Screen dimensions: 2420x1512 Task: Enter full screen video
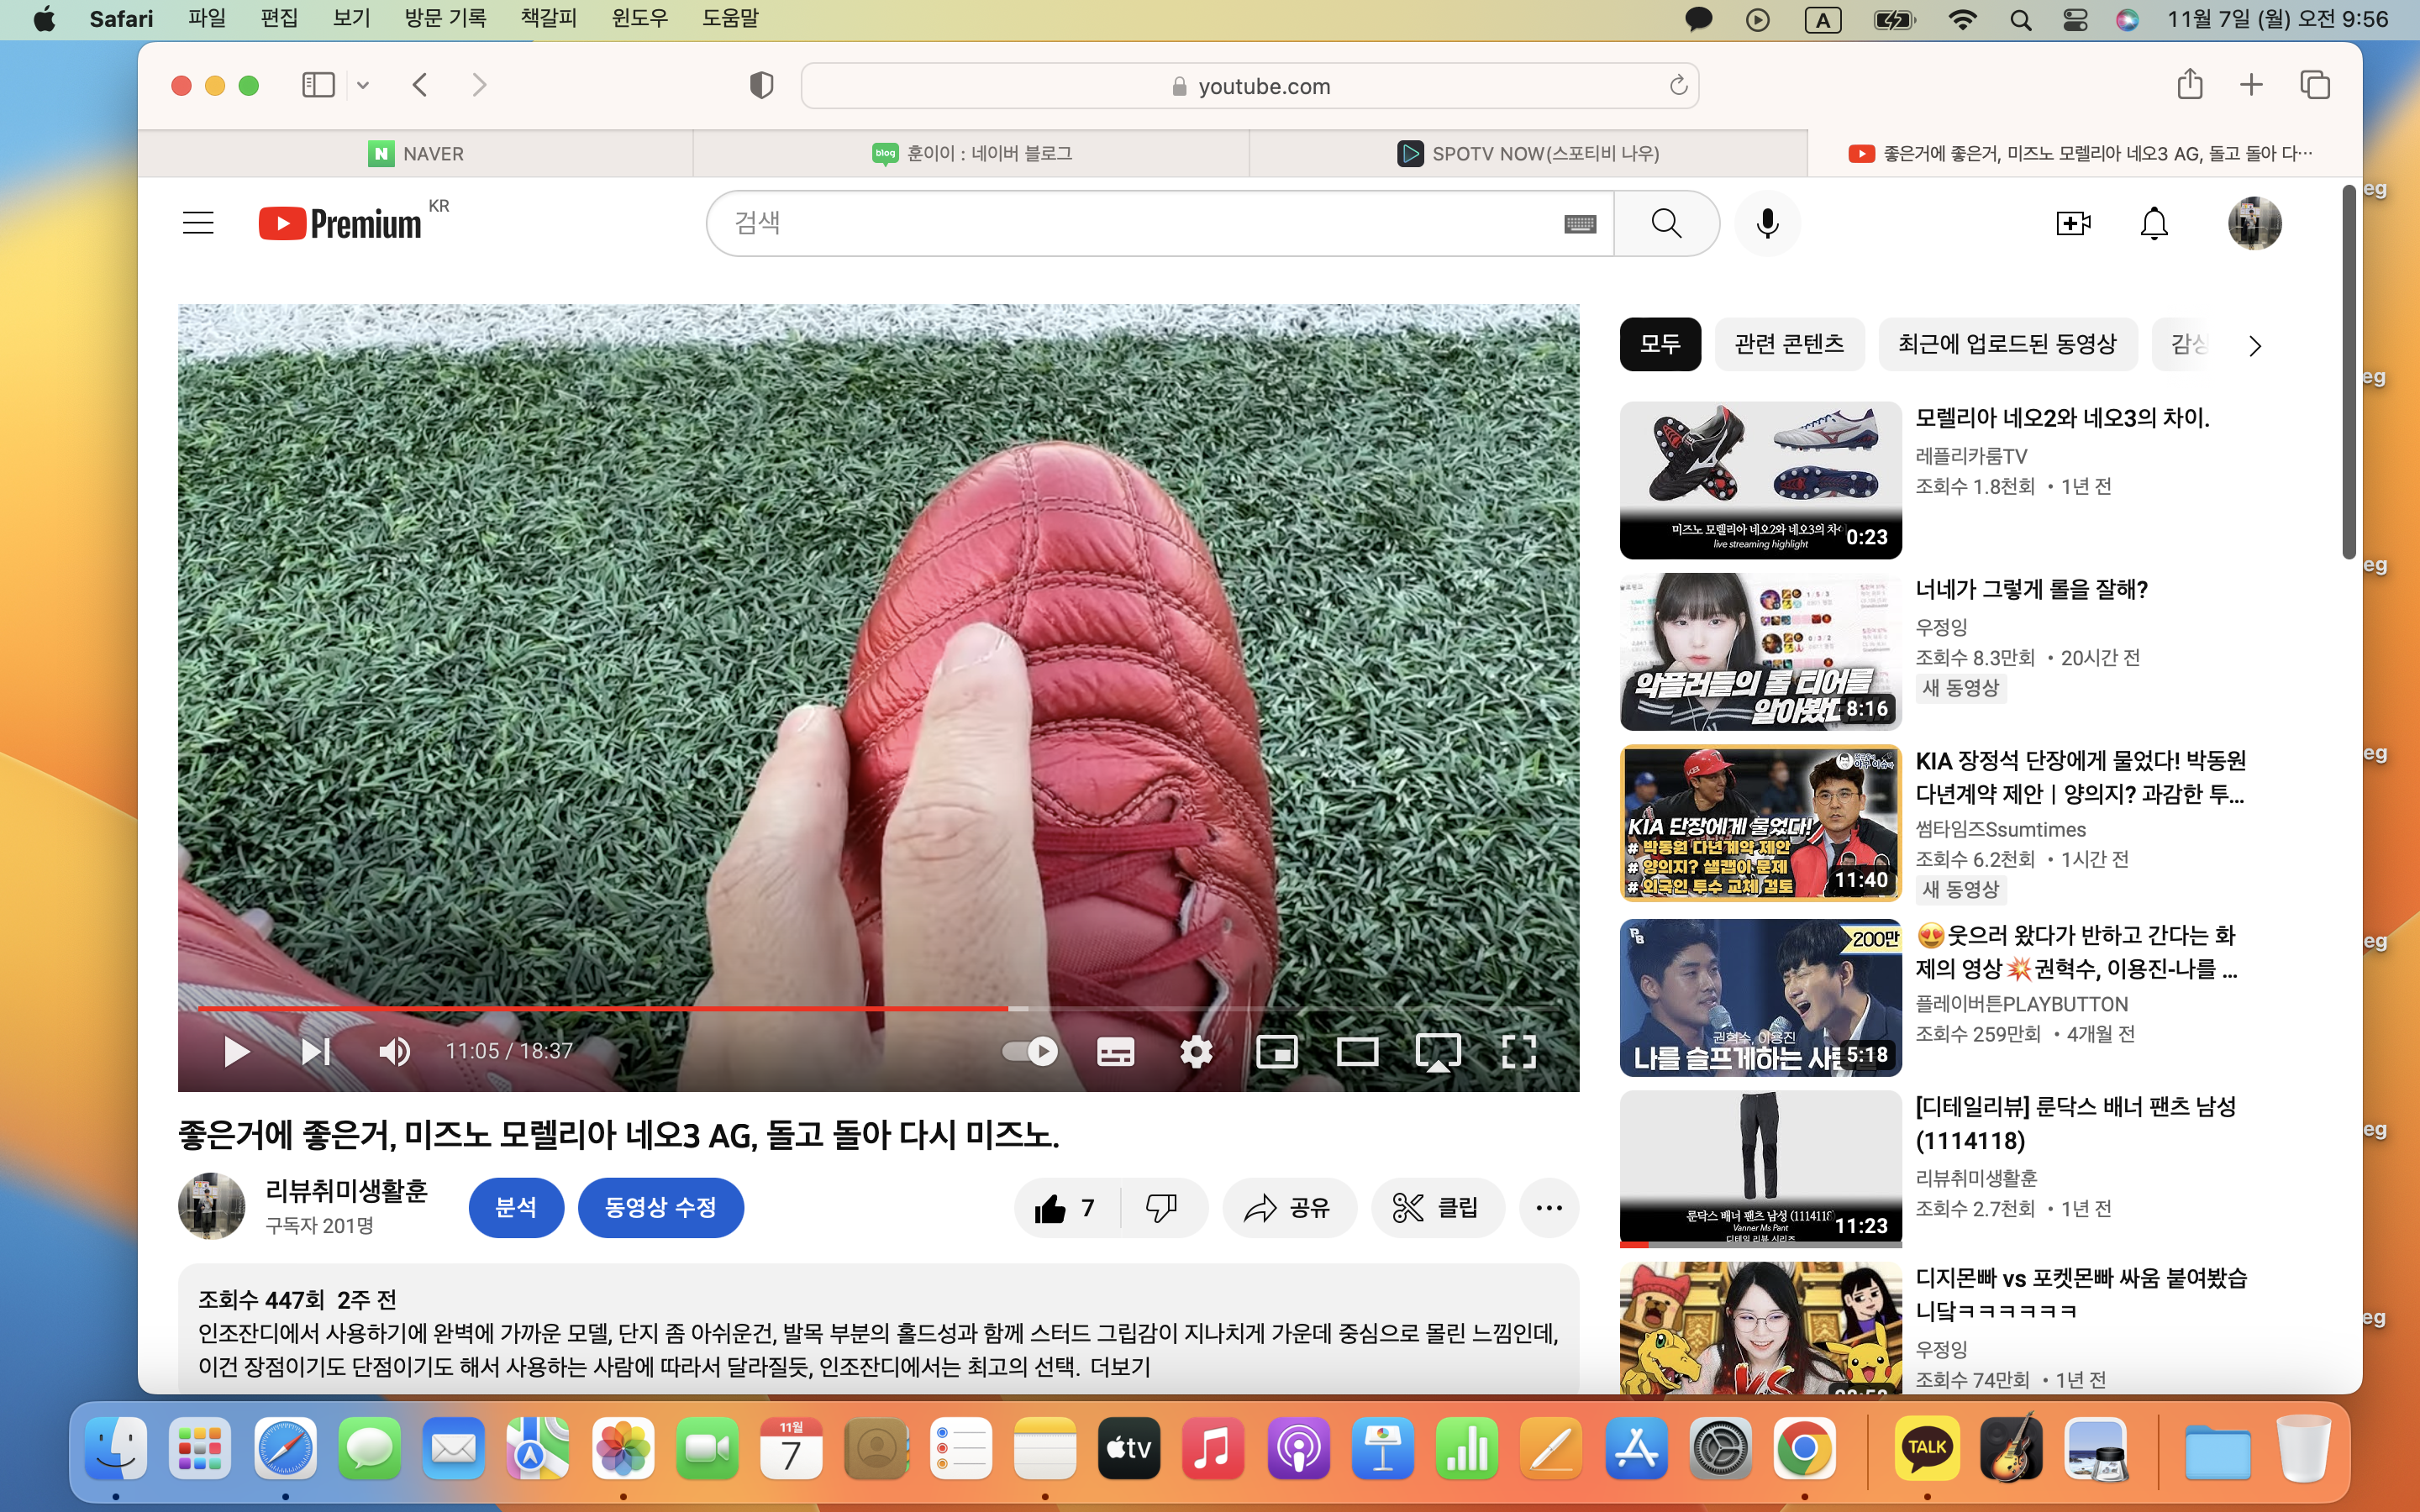point(1519,1051)
